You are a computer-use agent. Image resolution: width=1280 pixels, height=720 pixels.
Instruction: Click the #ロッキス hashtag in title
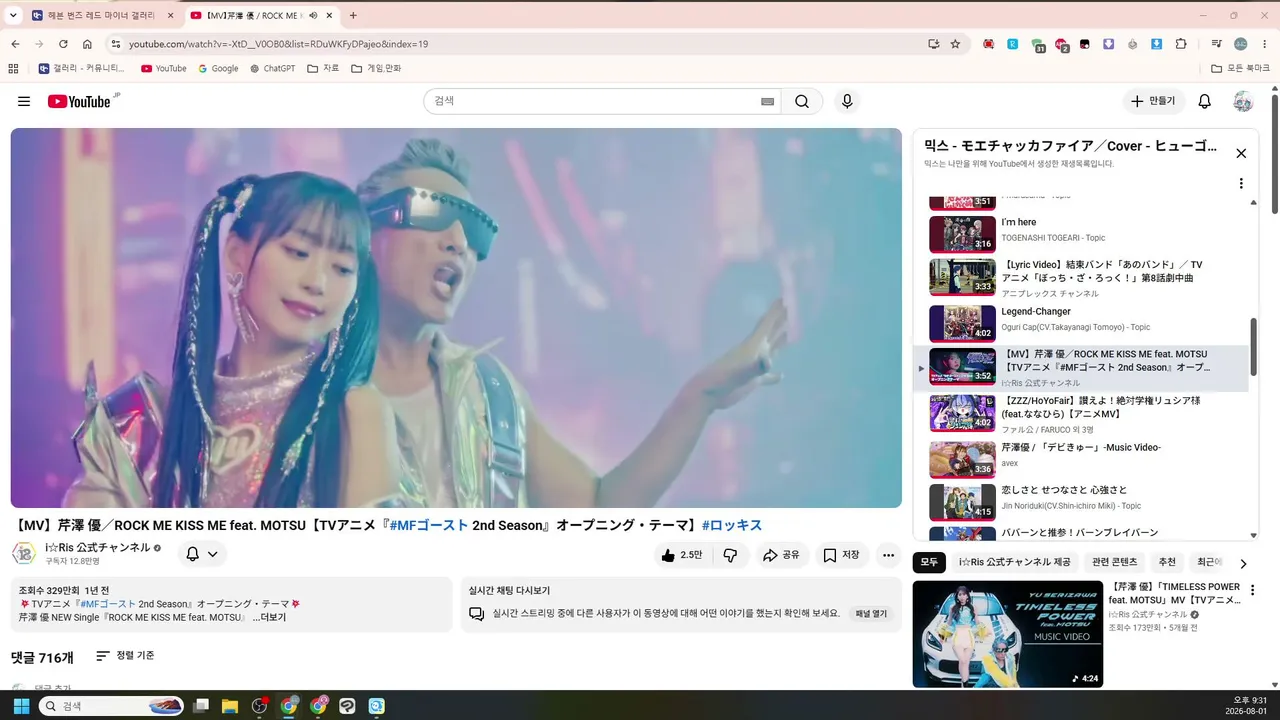pyautogui.click(x=732, y=525)
